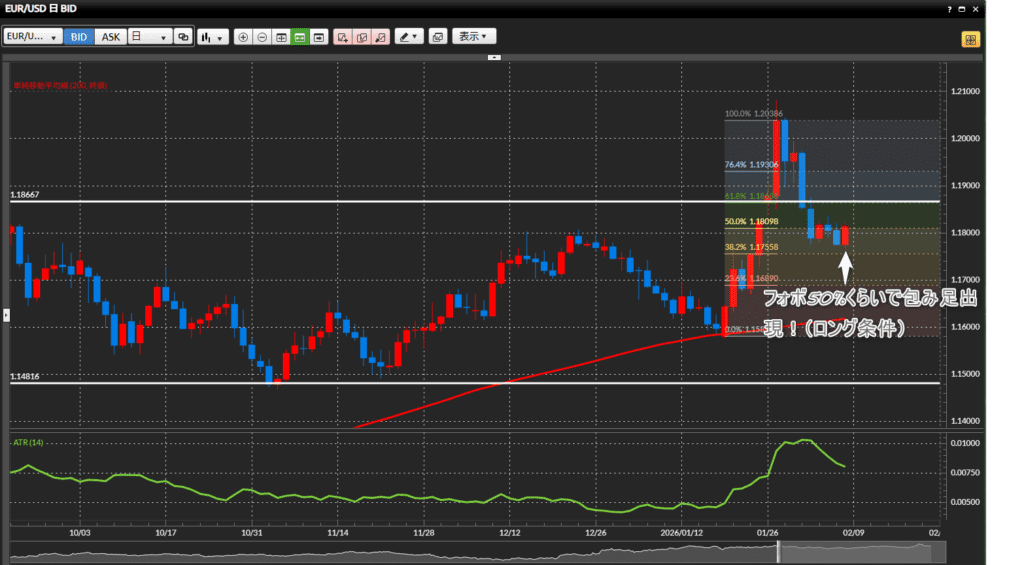Click the ATR (14) indicator label
The height and width of the screenshot is (565, 1024).
28,442
